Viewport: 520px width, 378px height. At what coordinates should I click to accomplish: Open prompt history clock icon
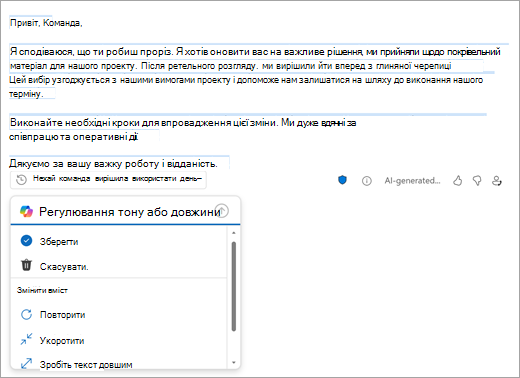coord(22,180)
